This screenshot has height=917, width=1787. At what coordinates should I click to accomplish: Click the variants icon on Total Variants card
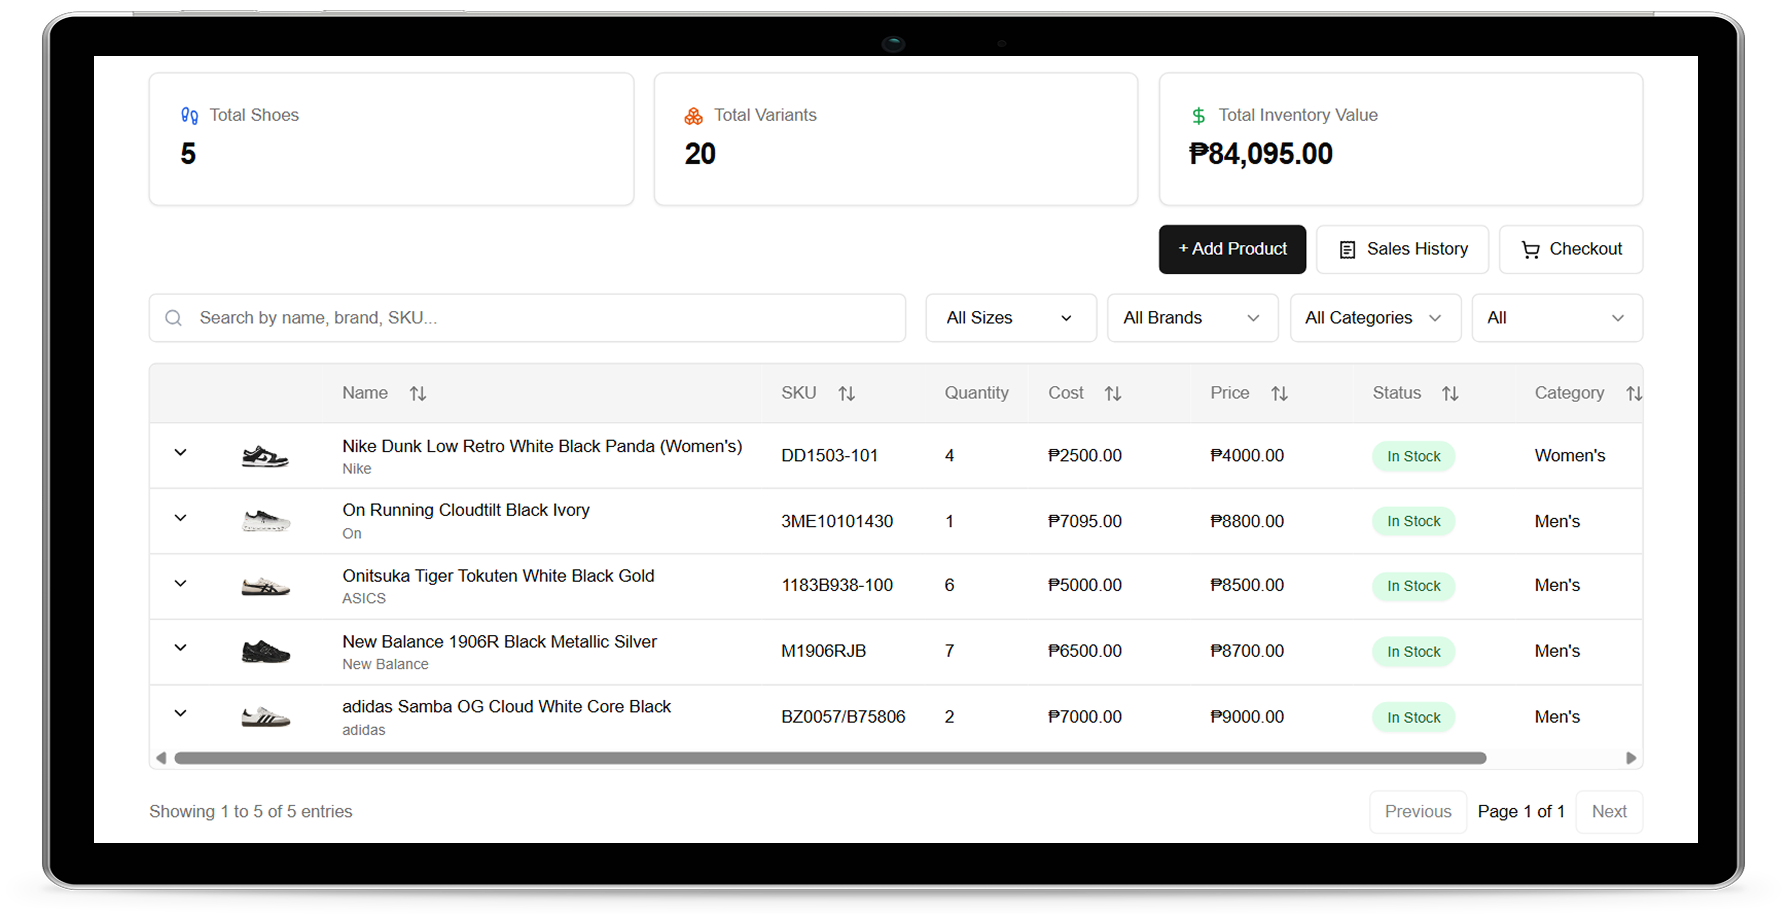pyautogui.click(x=694, y=115)
